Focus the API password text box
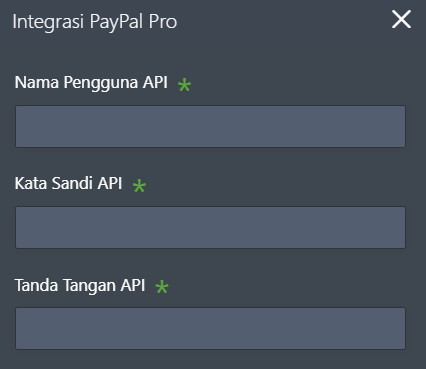Image resolution: width=426 pixels, height=369 pixels. click(210, 227)
